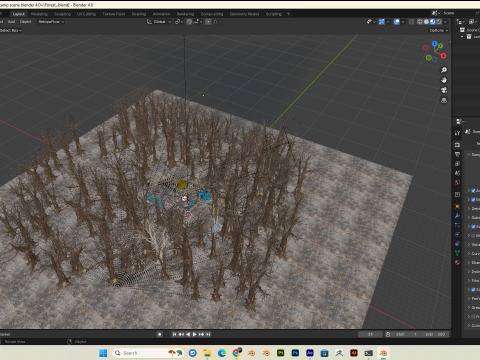Toggle snapping magnet in header
Screen dimensions: 480x360
(189, 22)
